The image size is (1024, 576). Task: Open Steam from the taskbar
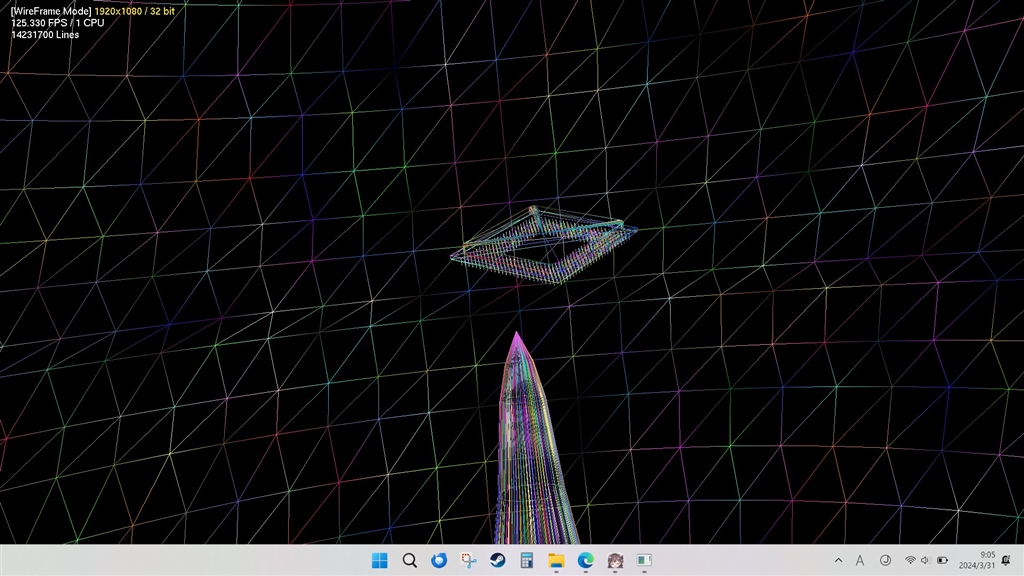[x=498, y=560]
